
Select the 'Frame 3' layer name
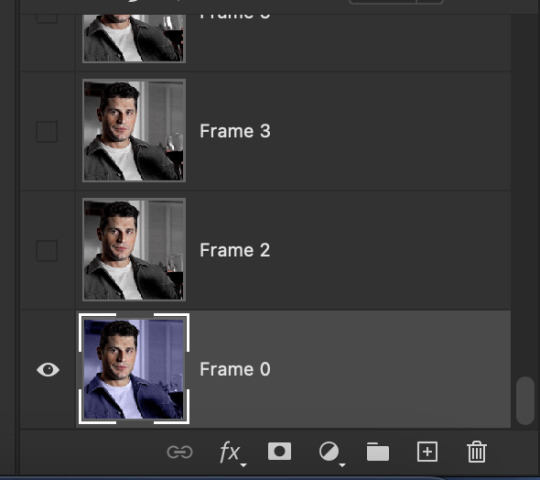point(235,131)
